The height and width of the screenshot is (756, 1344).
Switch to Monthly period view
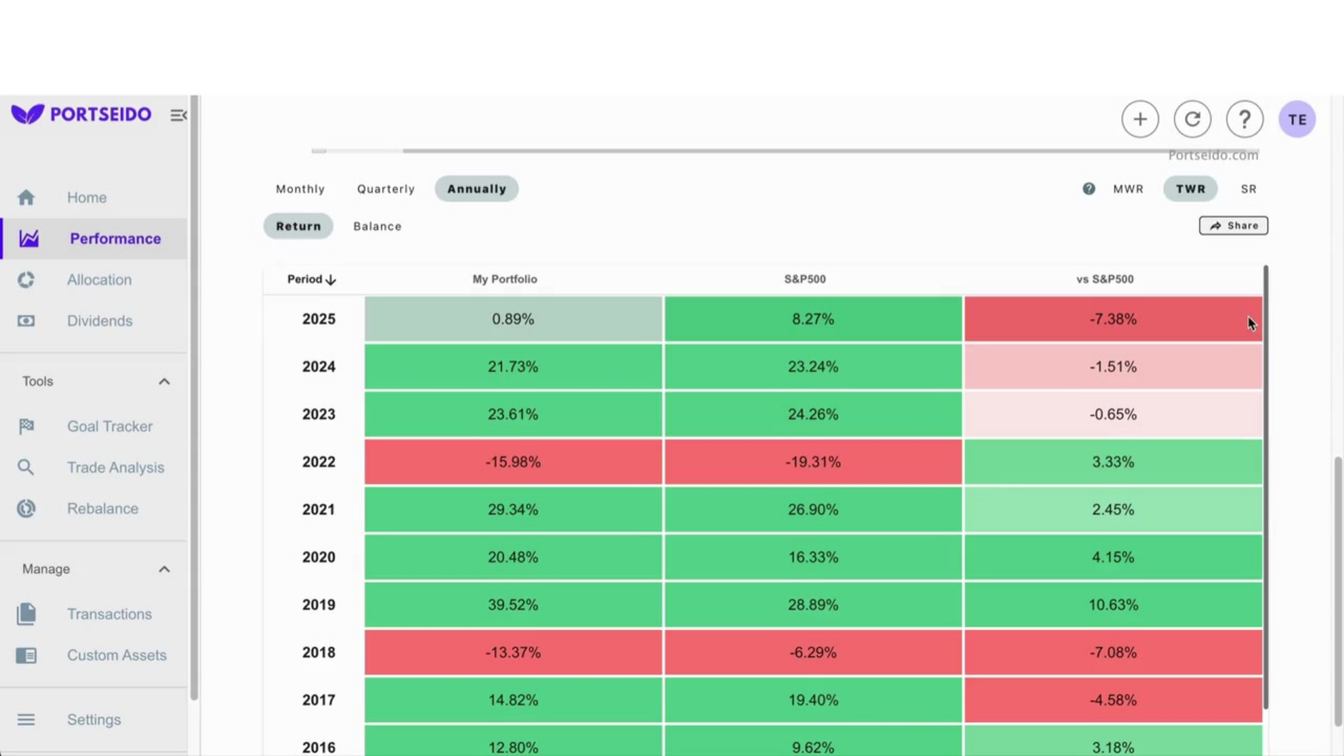click(x=300, y=188)
